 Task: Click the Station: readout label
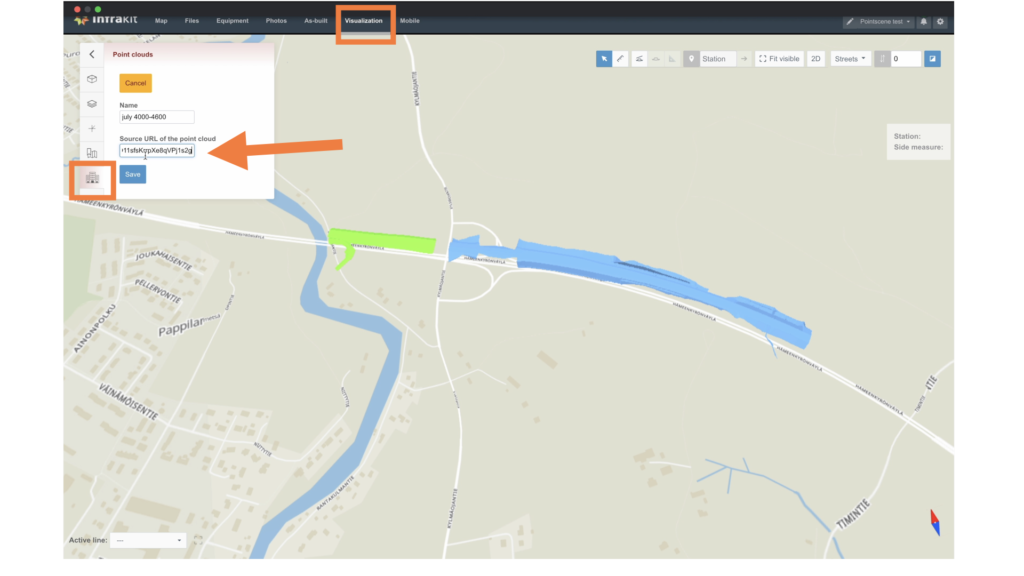click(907, 136)
